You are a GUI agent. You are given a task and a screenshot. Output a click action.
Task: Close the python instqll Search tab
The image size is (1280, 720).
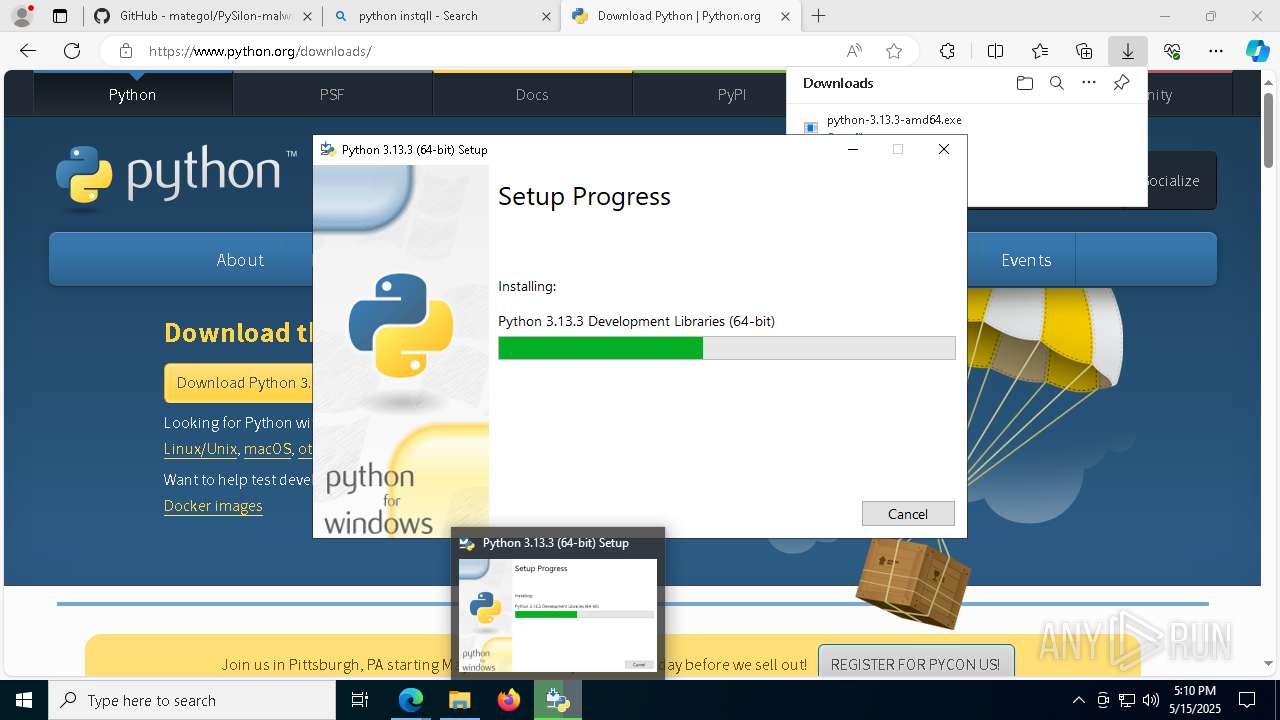pyautogui.click(x=546, y=16)
